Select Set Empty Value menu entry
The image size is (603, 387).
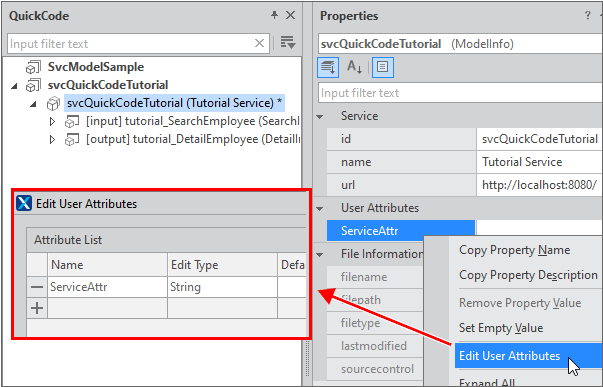[501, 328]
